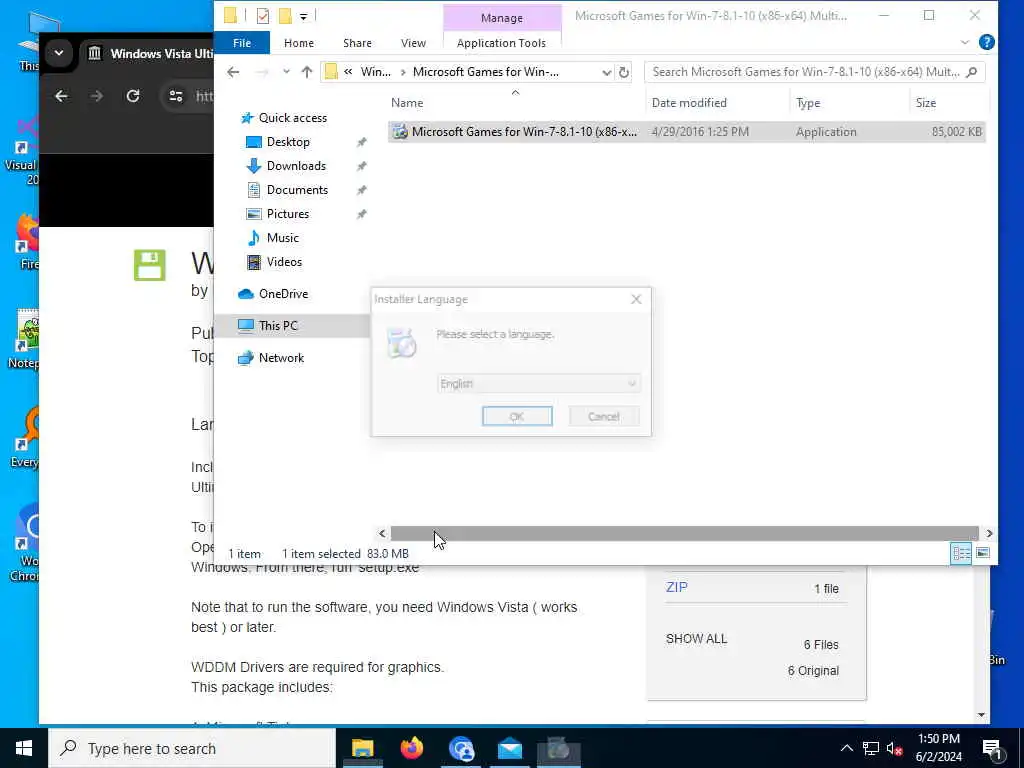1024x768 pixels.
Task: Unpin Desktop pin icon
Action: 361,142
